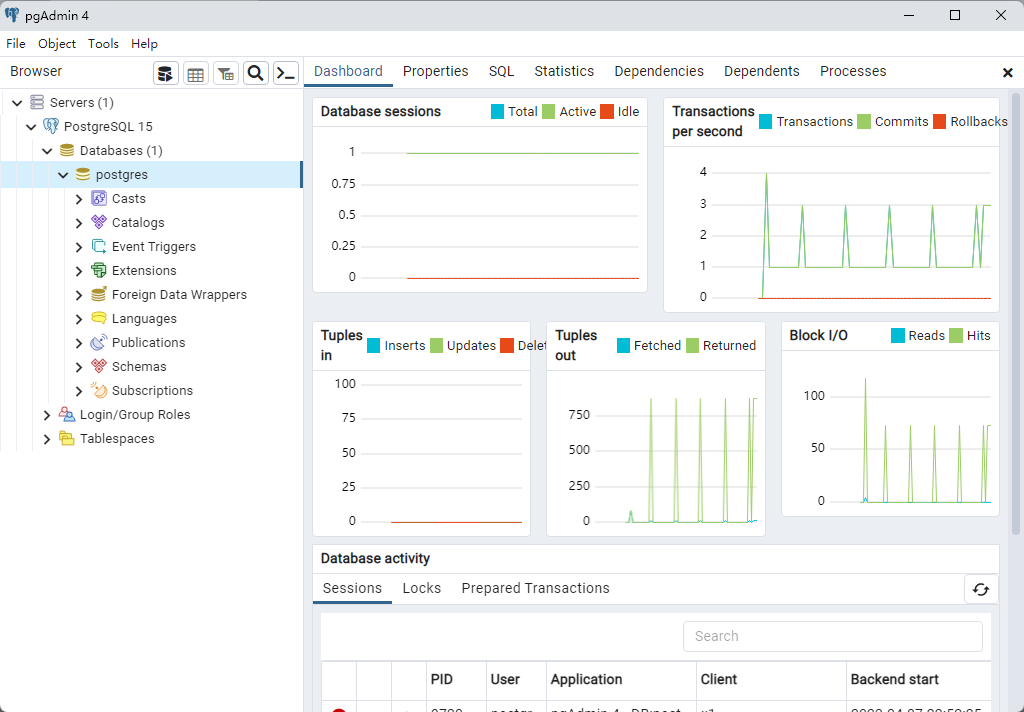Image resolution: width=1024 pixels, height=712 pixels.
Task: Click the Subscriptions node icon
Action: click(99, 391)
